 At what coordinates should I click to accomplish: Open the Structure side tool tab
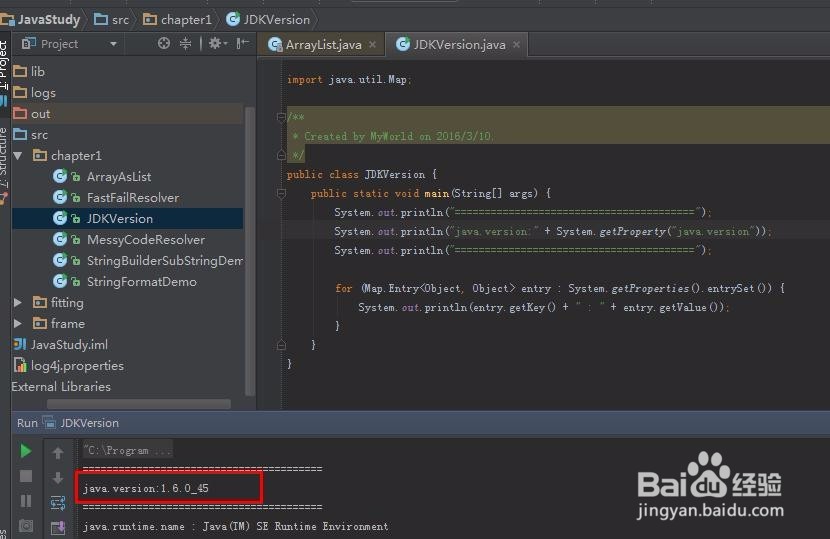(x=4, y=158)
